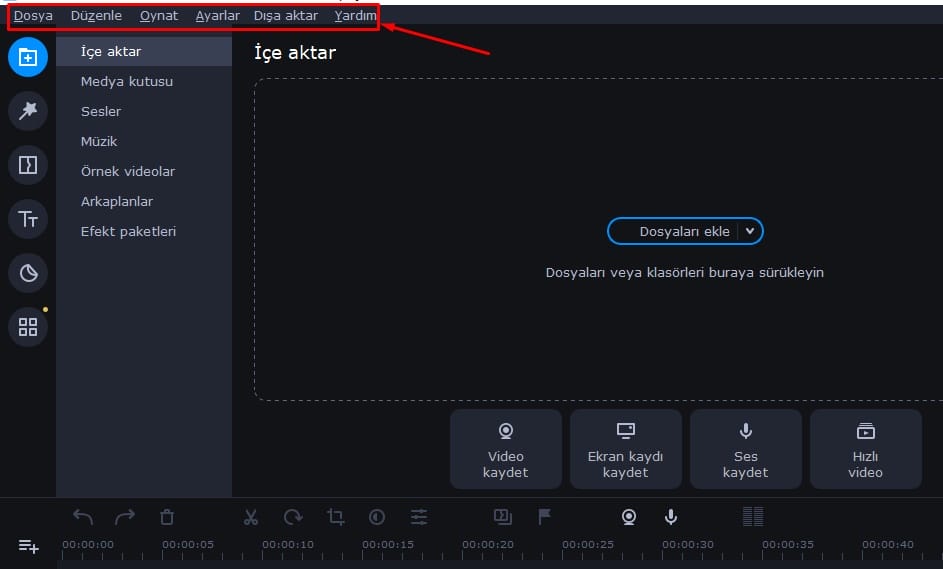The image size is (943, 569).
Task: Open the Dosya menu
Action: 33,16
